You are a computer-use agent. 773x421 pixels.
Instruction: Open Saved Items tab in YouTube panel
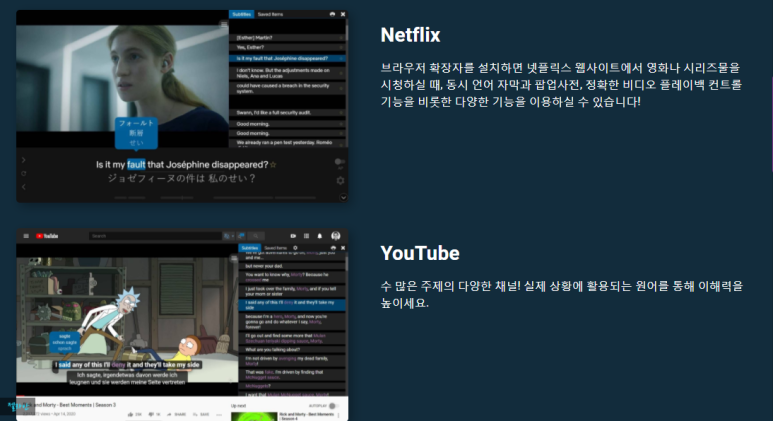tap(275, 248)
